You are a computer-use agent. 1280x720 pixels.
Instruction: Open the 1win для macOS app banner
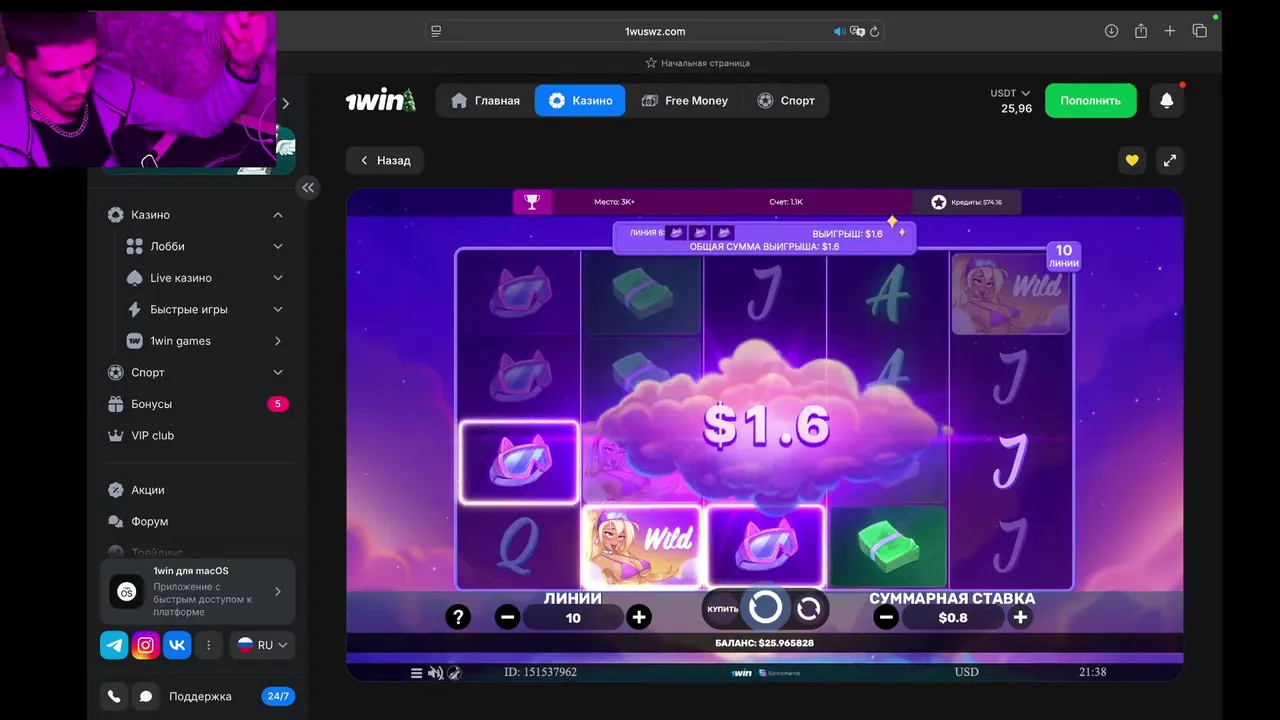[198, 591]
